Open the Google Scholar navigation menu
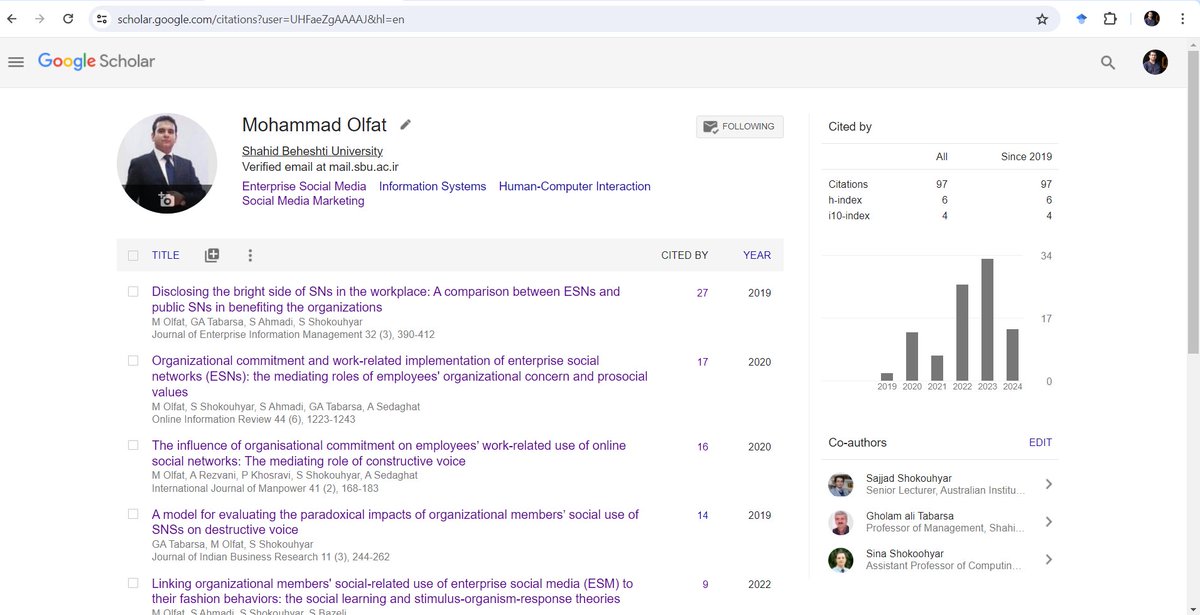Screen dimensions: 1200x615 click(16, 61)
